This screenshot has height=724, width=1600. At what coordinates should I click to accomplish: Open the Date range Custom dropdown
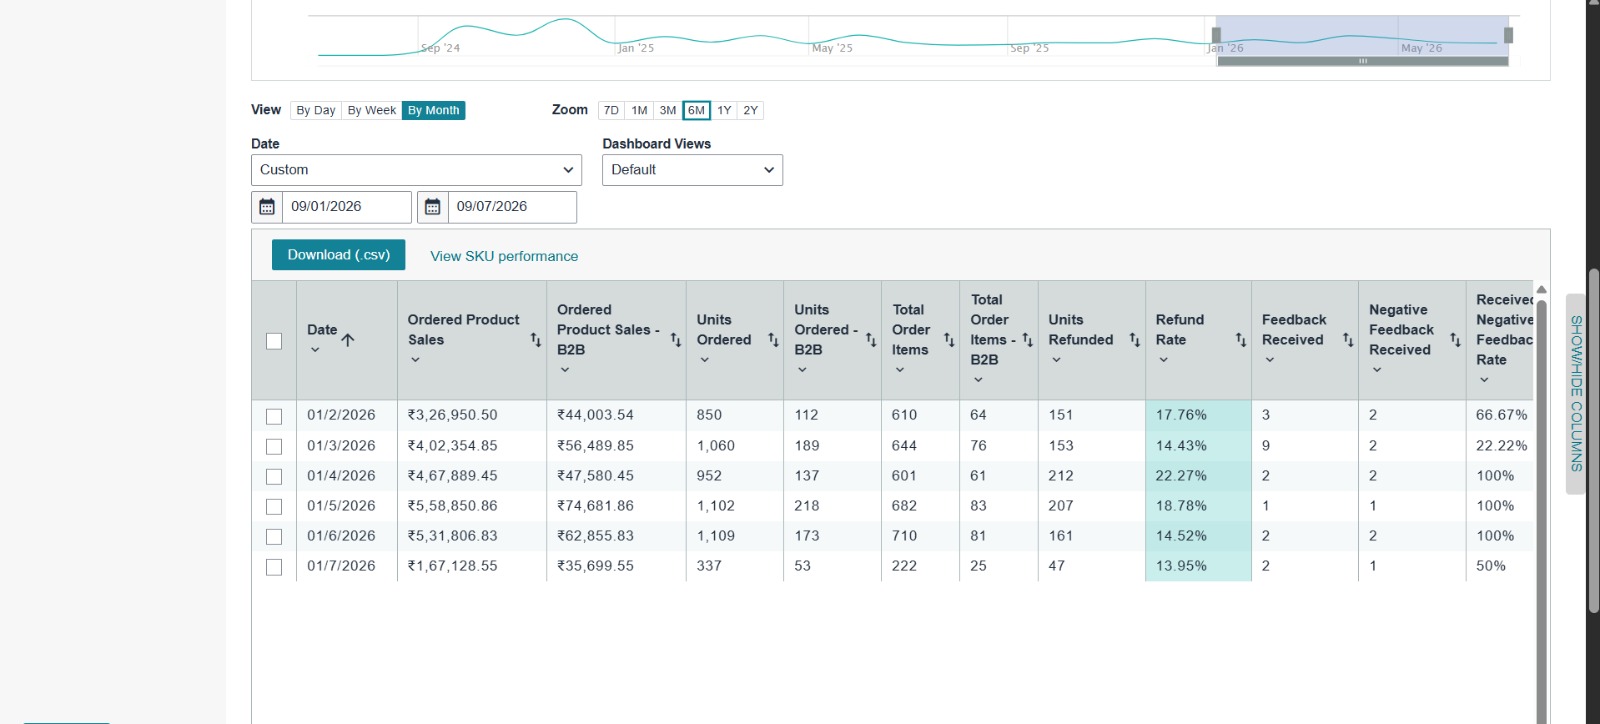point(416,170)
